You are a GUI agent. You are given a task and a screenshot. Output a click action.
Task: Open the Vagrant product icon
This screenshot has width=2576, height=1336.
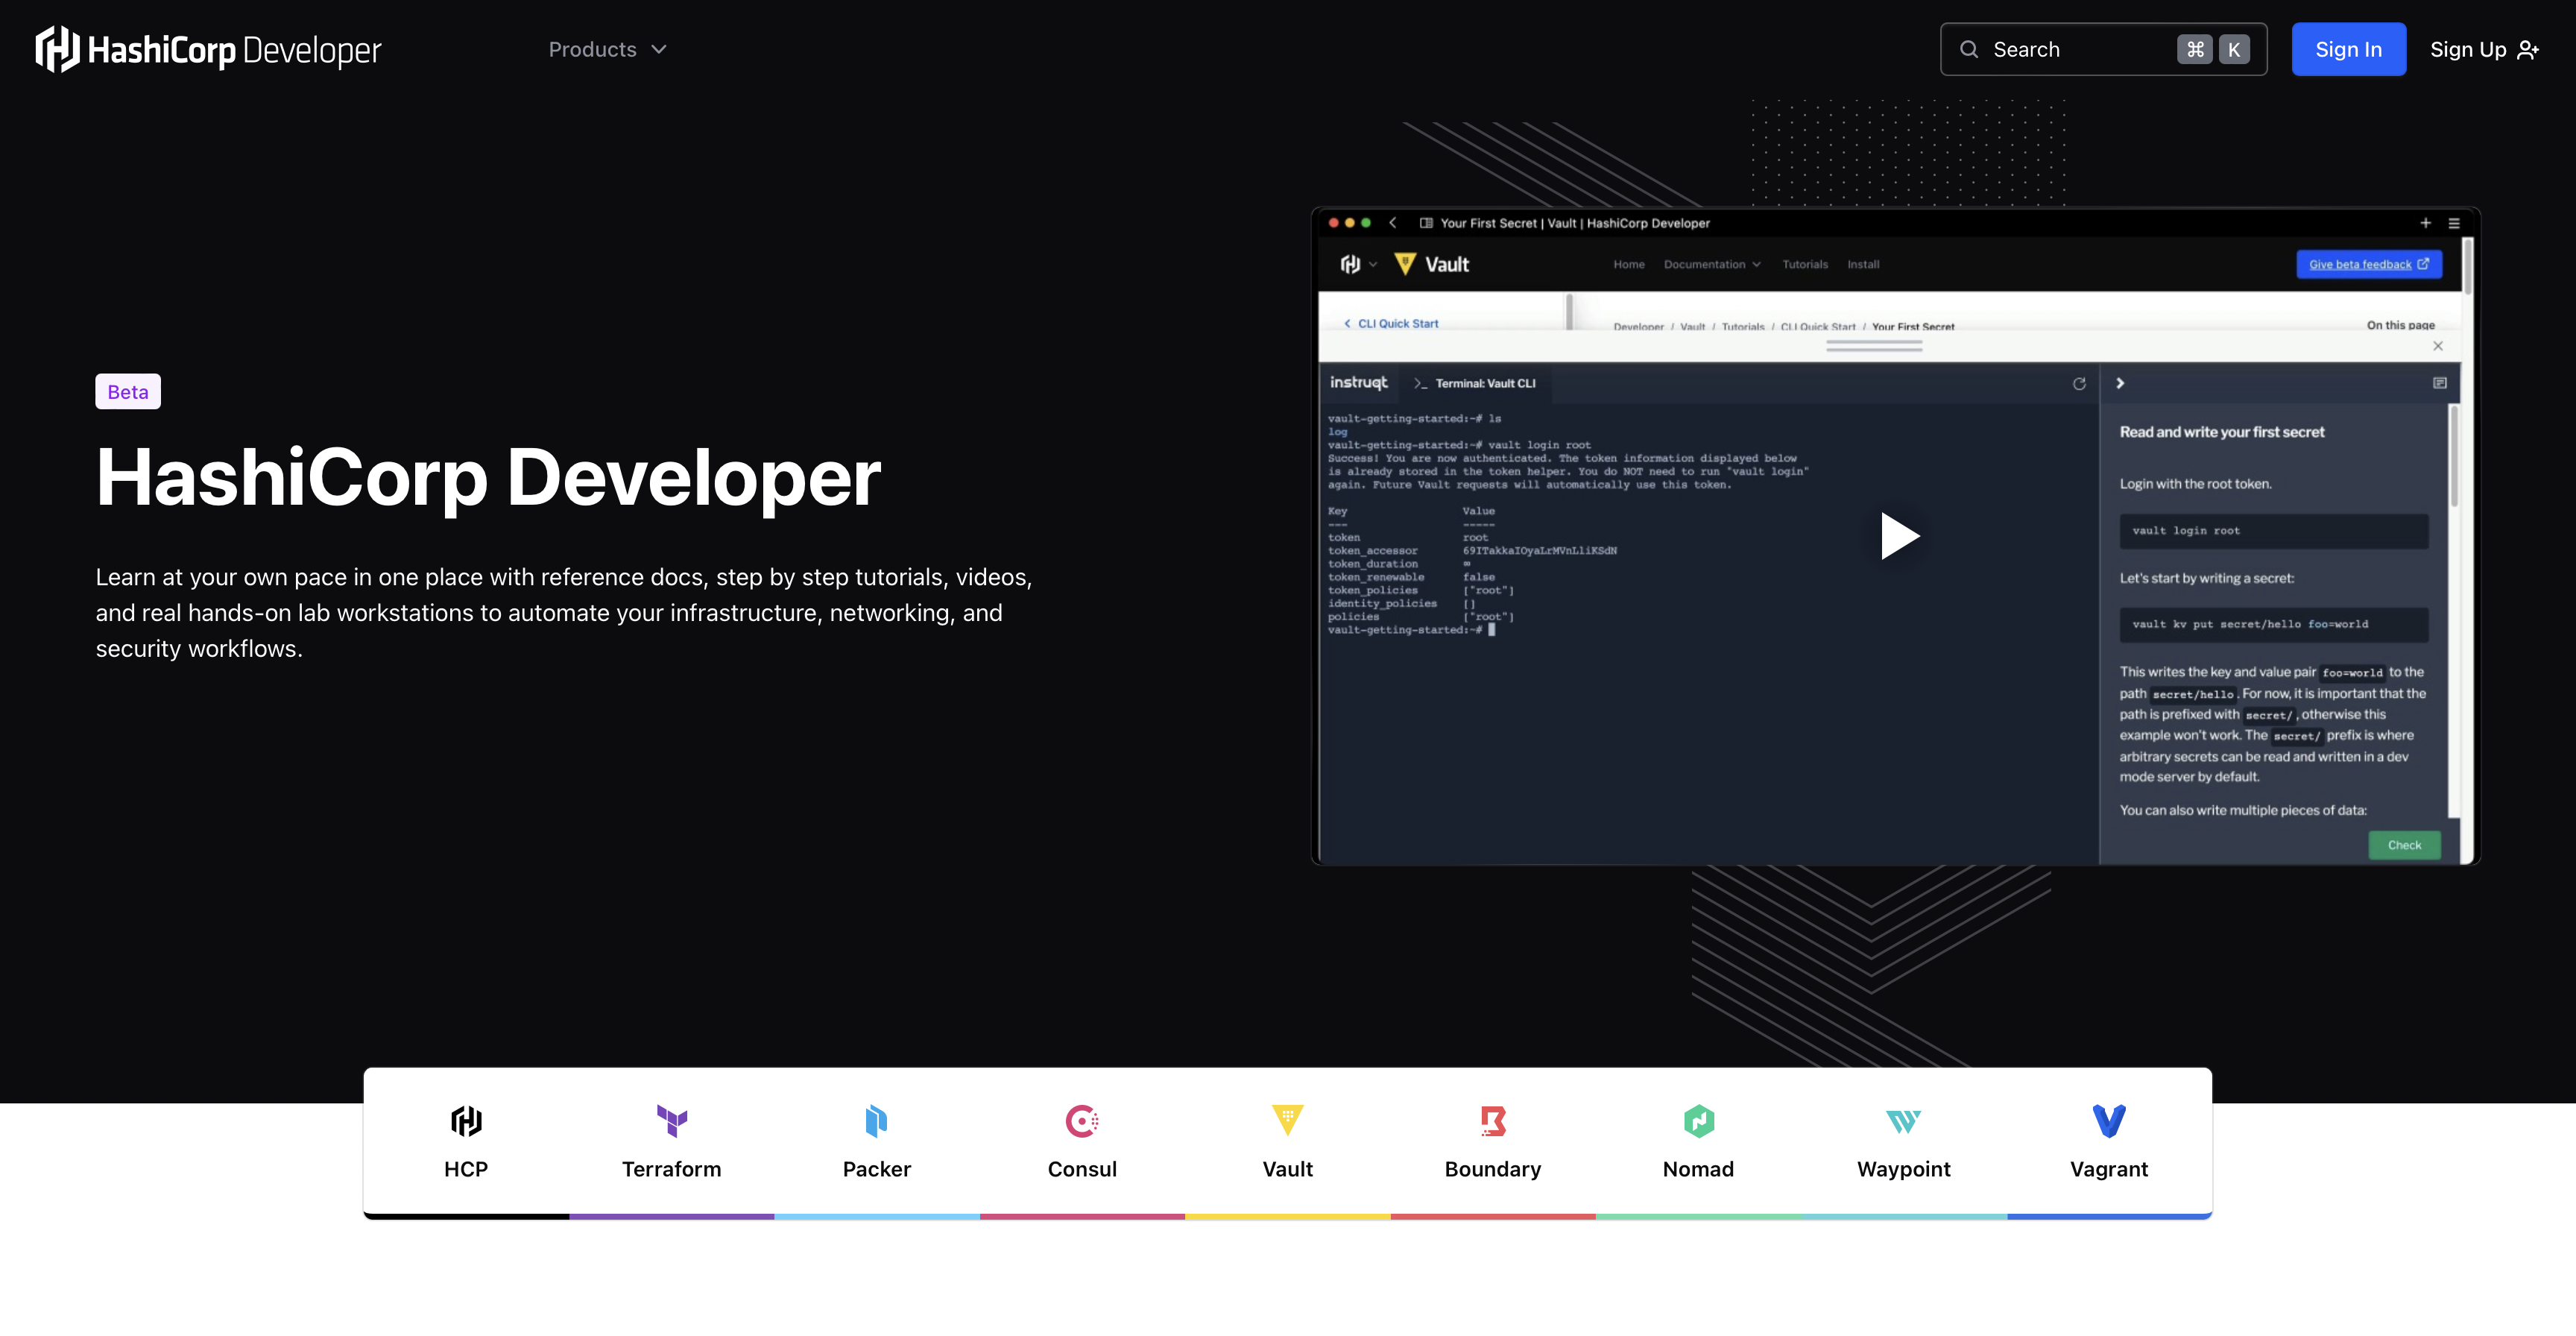[2109, 1122]
